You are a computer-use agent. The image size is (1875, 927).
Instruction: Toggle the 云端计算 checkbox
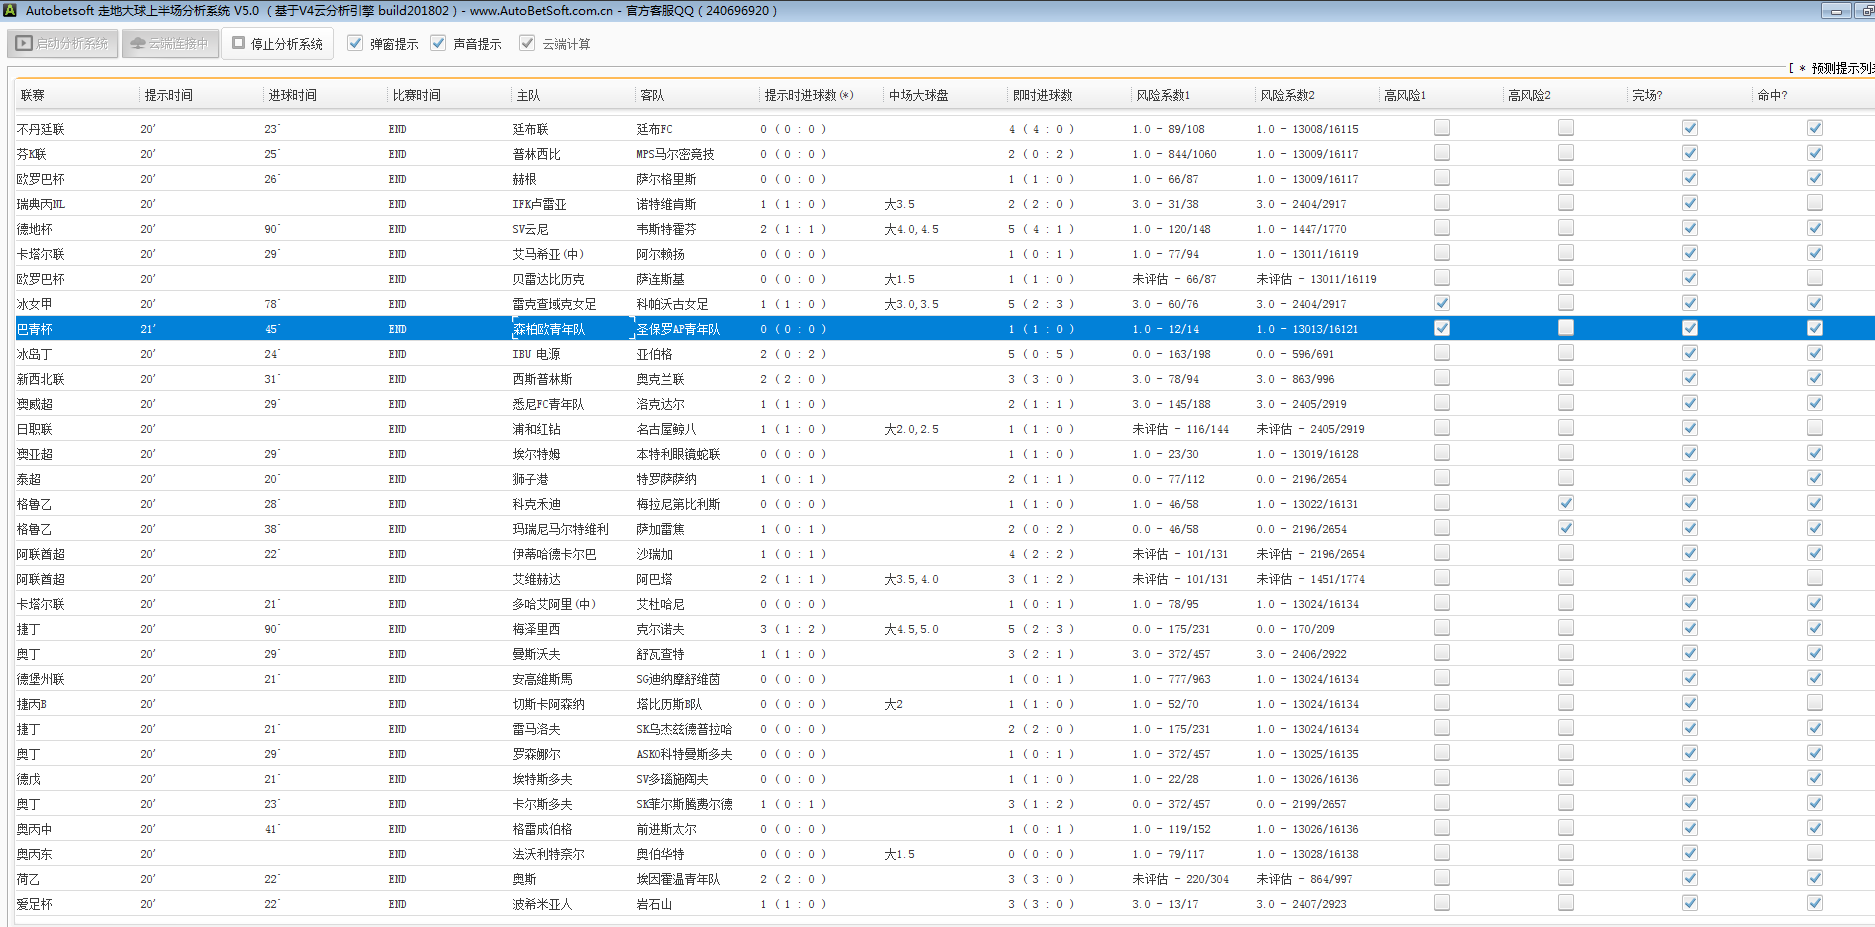(x=528, y=44)
